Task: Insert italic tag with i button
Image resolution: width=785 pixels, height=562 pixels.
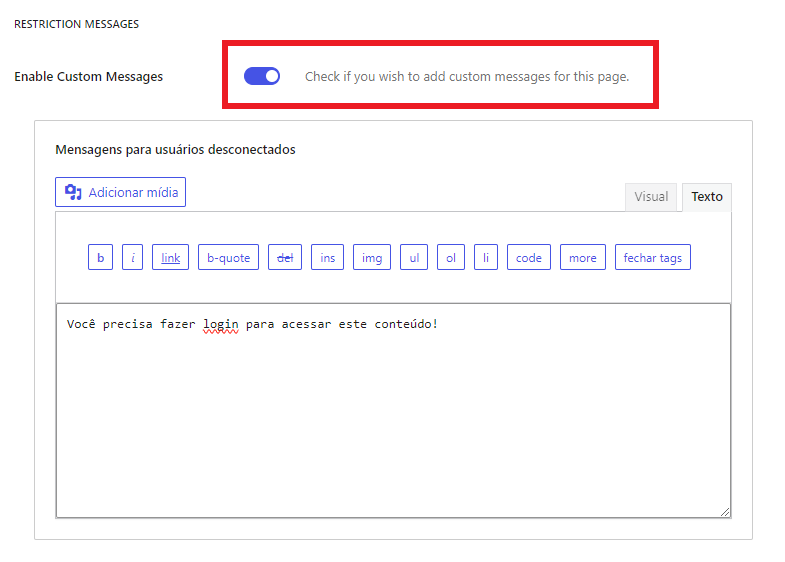Action: click(133, 257)
